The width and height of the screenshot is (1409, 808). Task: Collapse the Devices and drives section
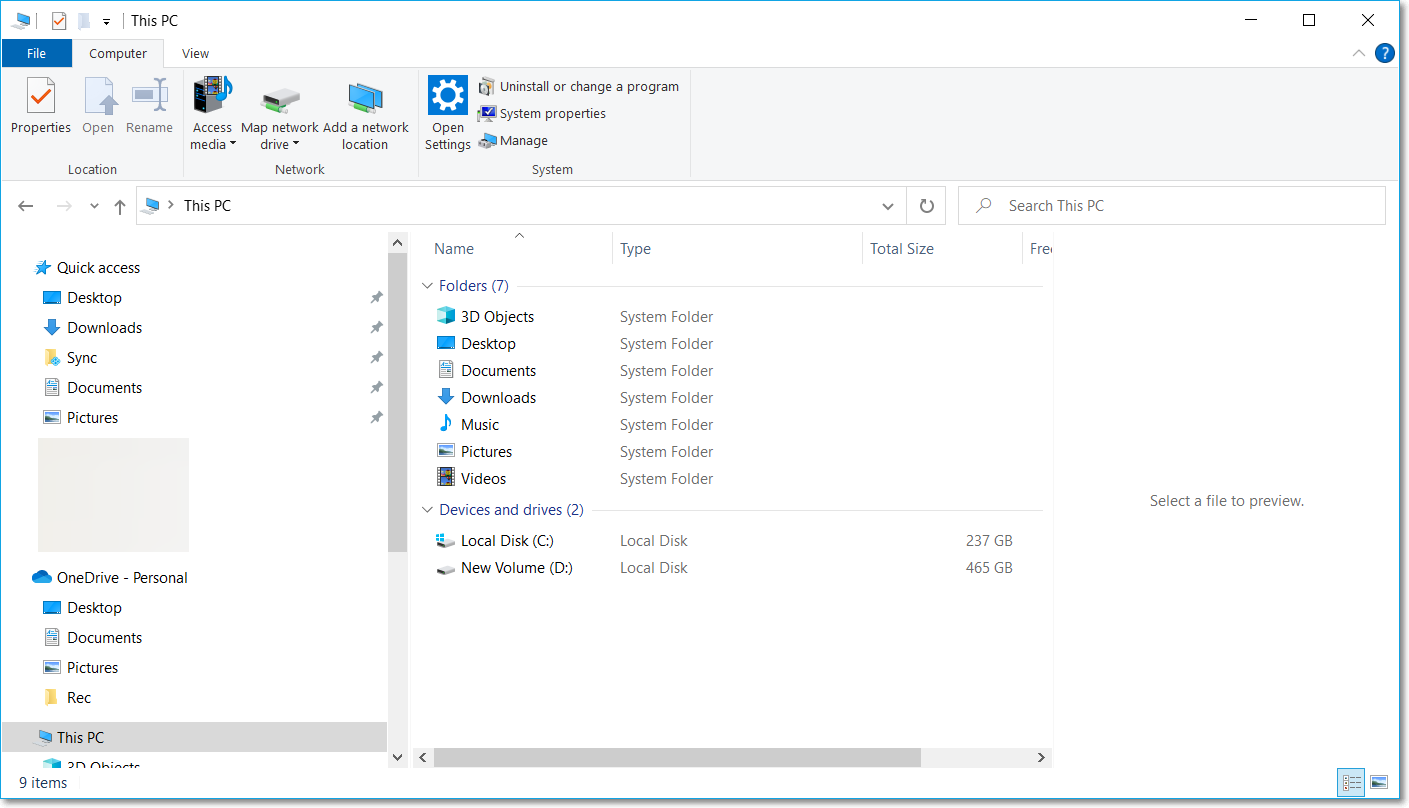pyautogui.click(x=427, y=509)
